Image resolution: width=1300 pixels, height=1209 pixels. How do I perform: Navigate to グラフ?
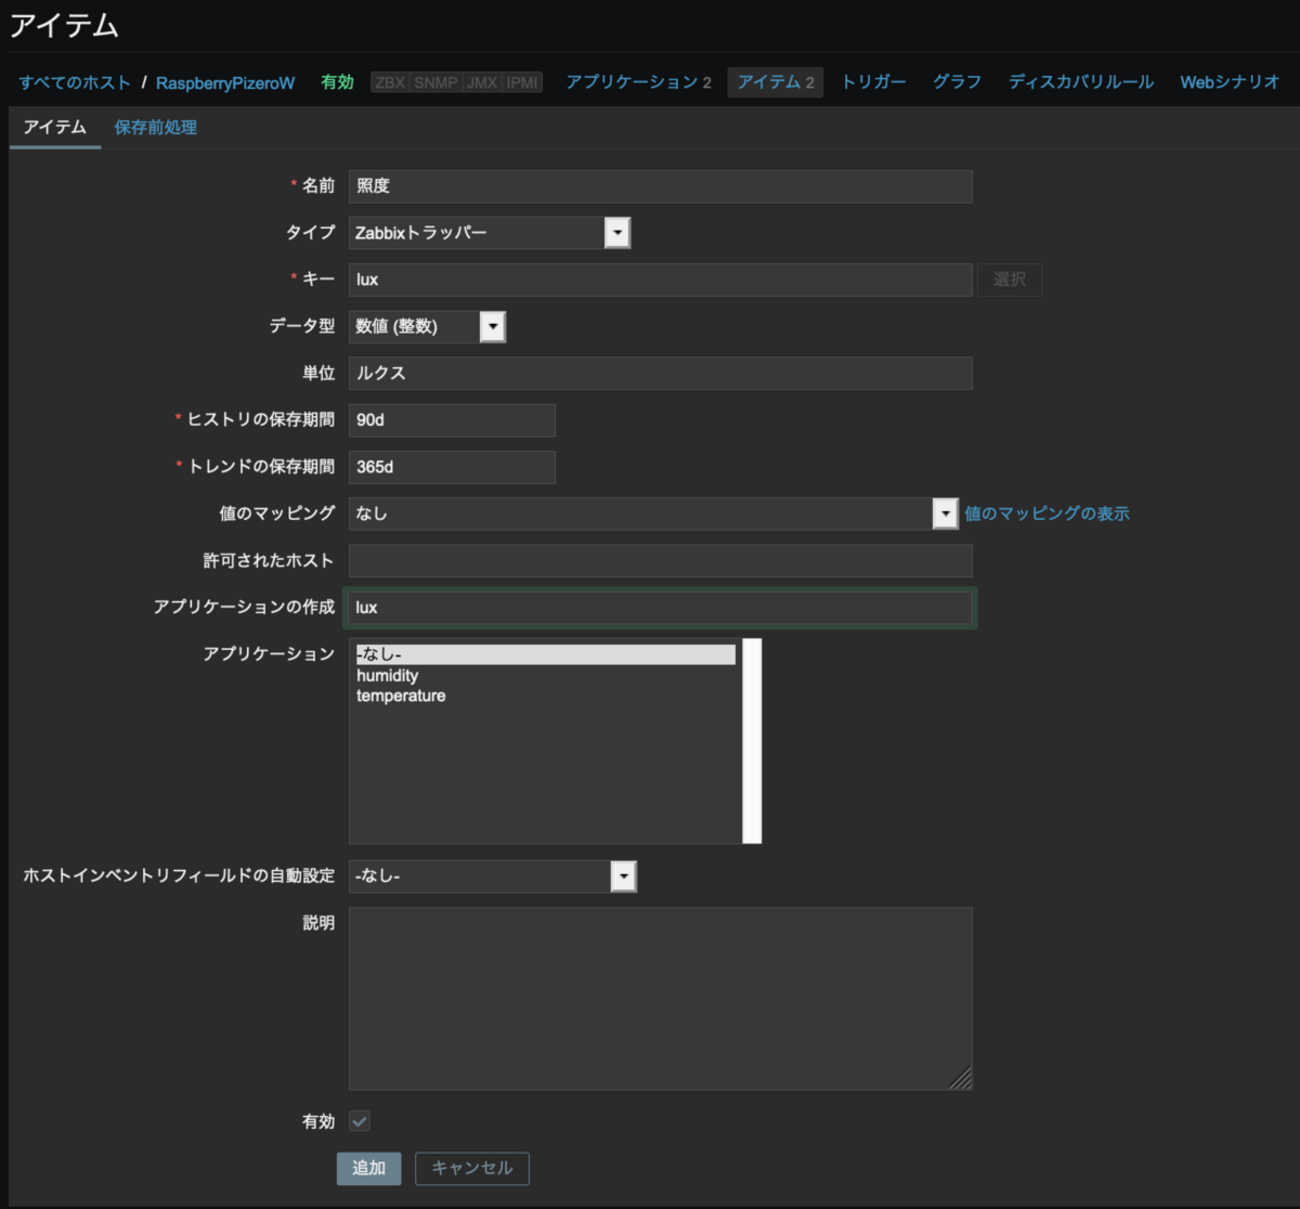(957, 82)
